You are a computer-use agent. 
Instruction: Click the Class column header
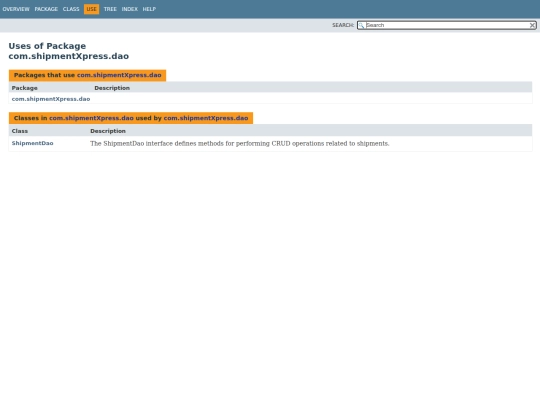(x=20, y=131)
